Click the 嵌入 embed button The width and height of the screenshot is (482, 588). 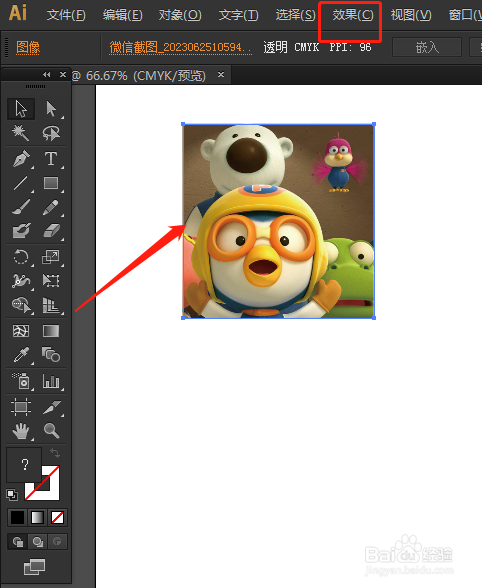coord(427,47)
